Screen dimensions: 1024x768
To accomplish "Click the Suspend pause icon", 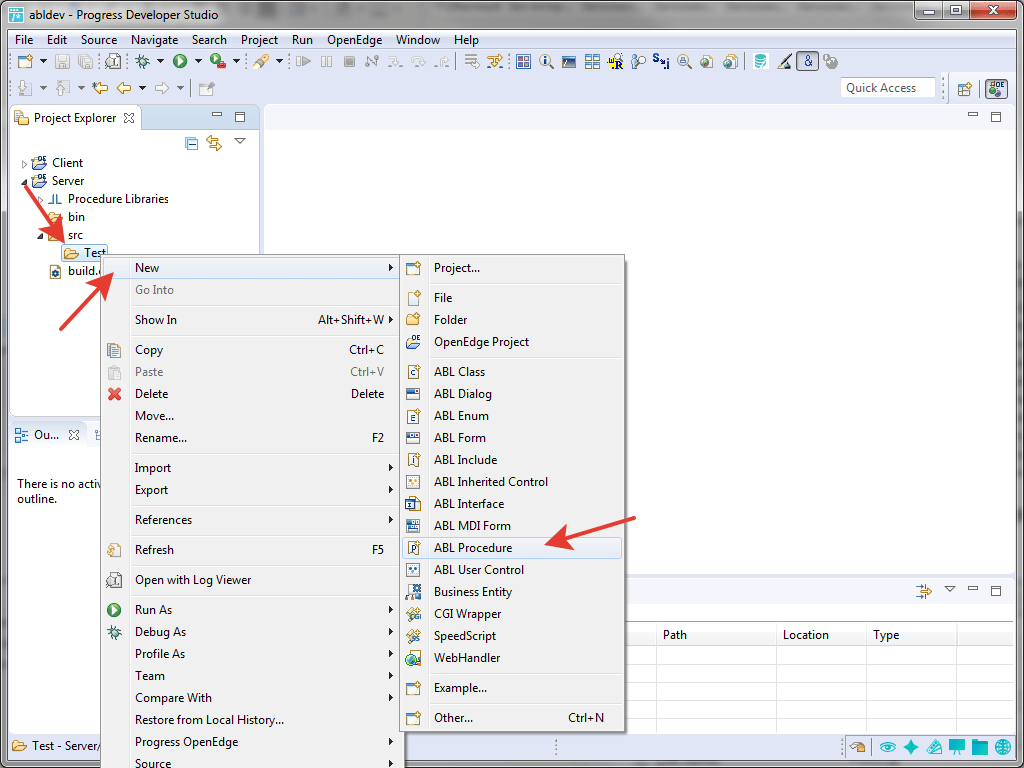I will tap(326, 61).
